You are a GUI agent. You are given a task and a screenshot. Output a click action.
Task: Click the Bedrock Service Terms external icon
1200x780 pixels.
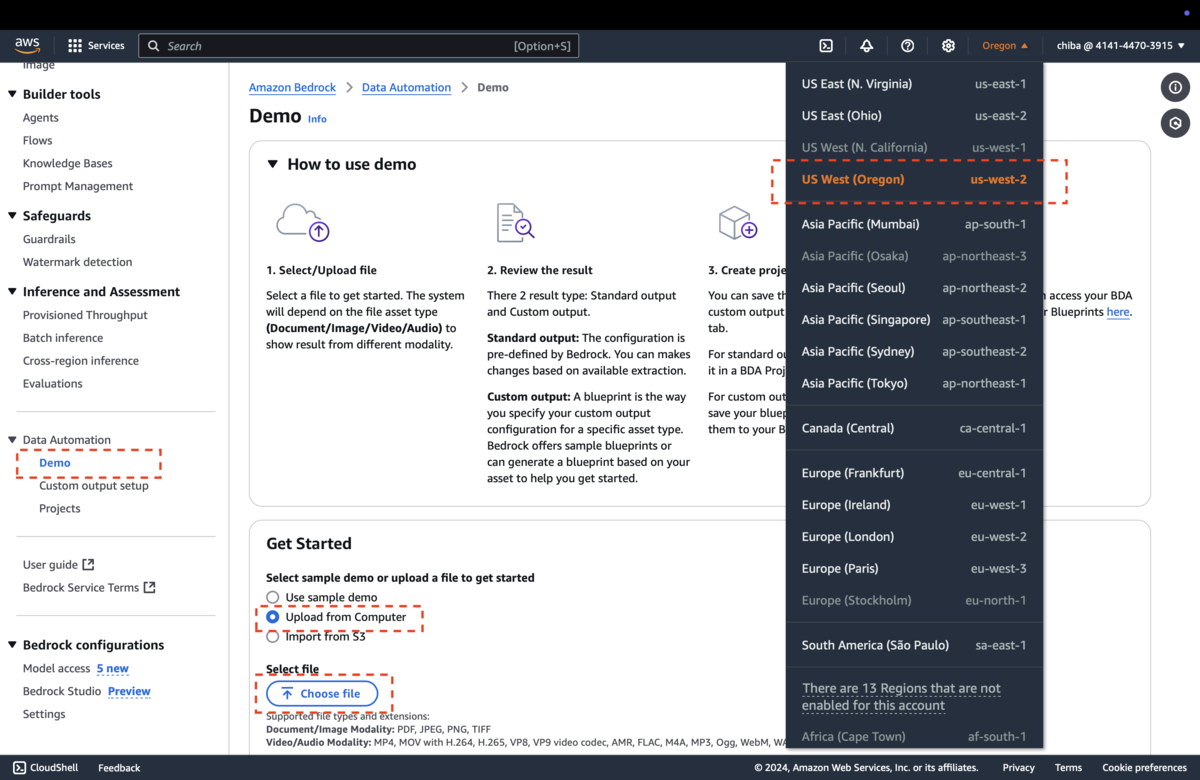tap(150, 587)
